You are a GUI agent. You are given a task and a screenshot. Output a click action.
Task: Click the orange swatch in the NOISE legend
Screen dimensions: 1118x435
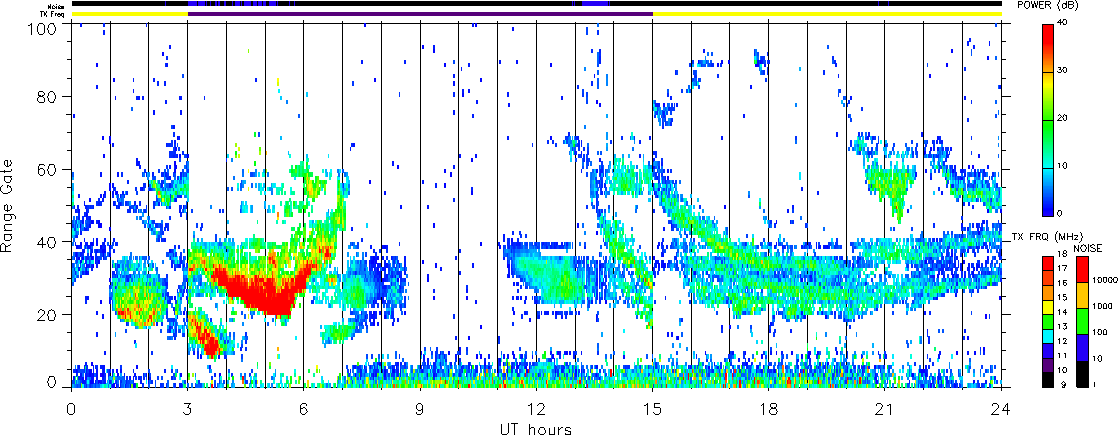[1082, 295]
